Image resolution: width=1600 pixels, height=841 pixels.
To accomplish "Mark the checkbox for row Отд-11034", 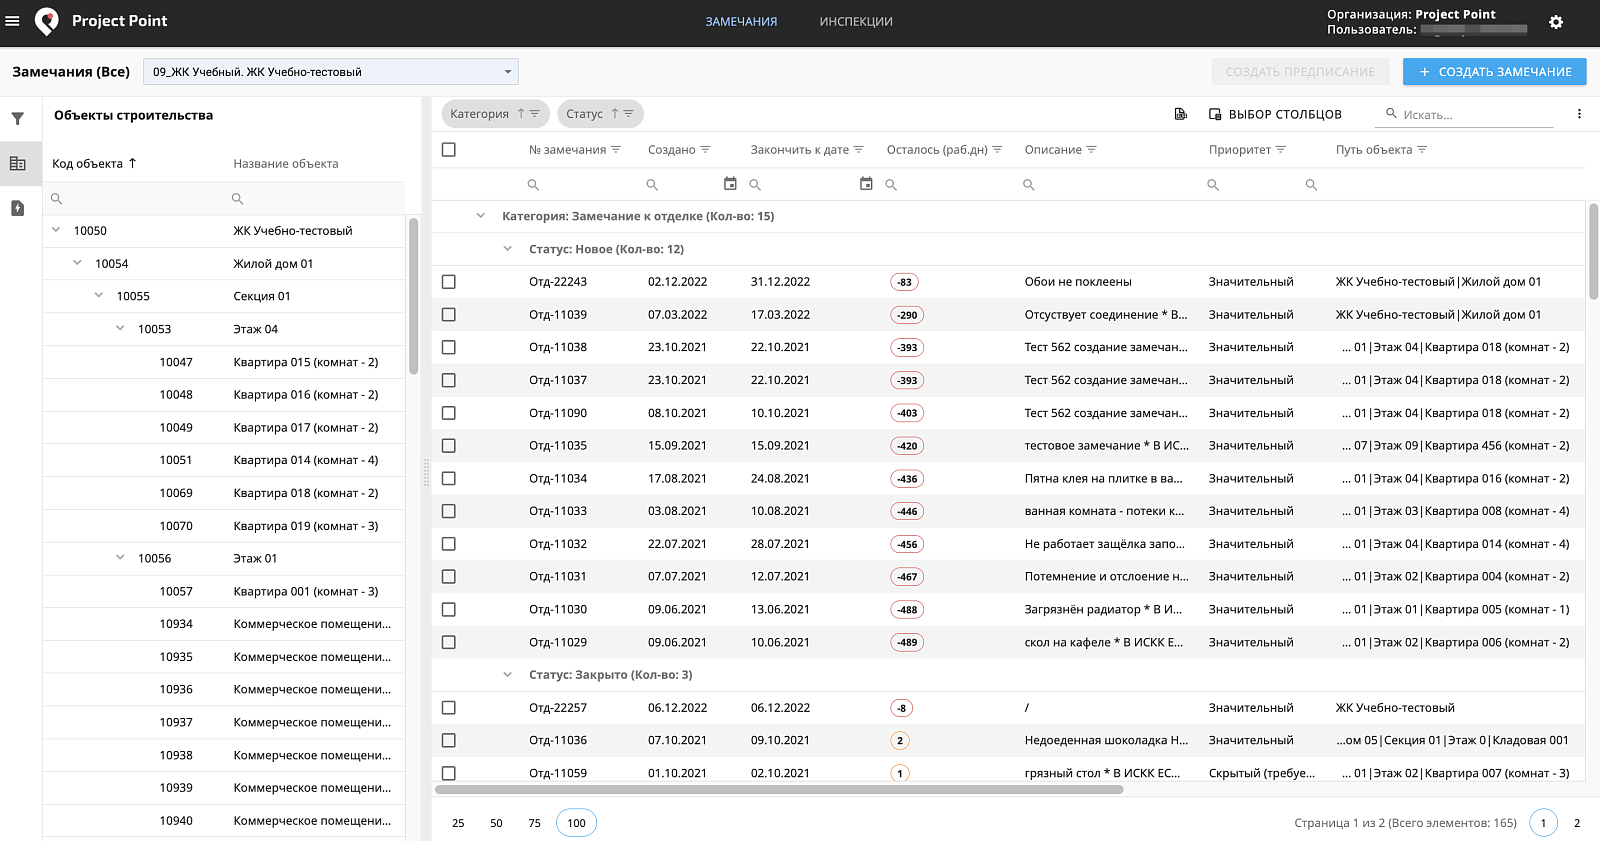I will (x=449, y=479).
